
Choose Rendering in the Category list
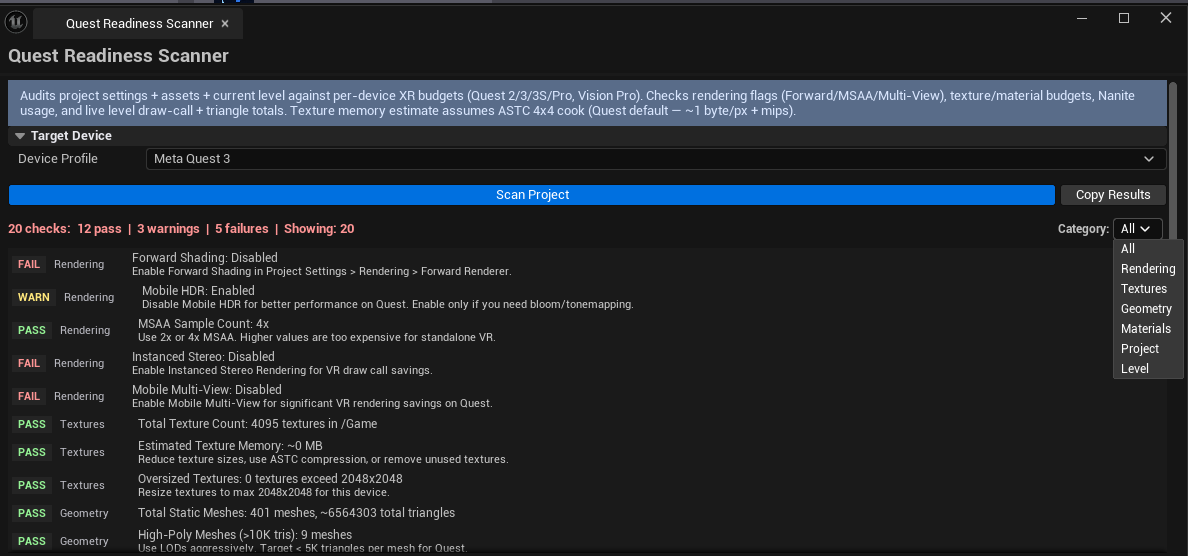1148,269
